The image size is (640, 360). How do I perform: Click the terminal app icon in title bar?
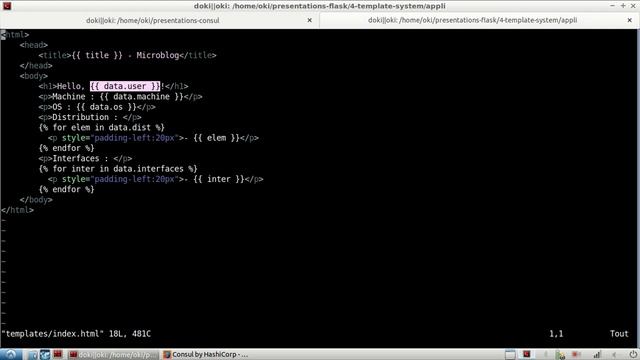[7, 6]
